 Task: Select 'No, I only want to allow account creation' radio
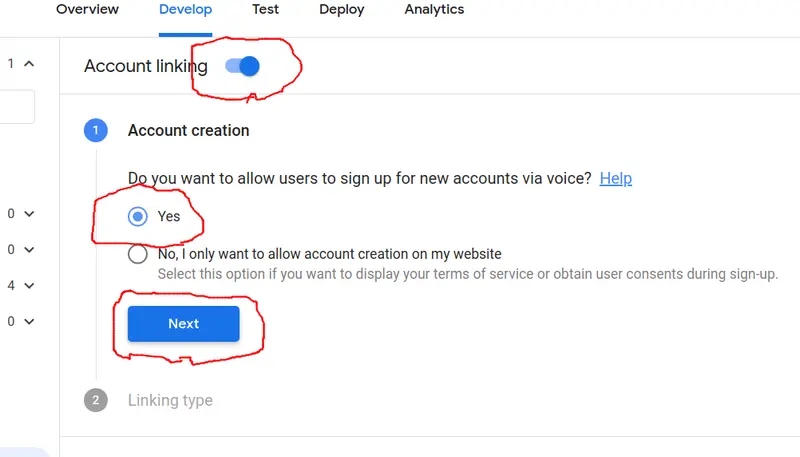click(137, 254)
